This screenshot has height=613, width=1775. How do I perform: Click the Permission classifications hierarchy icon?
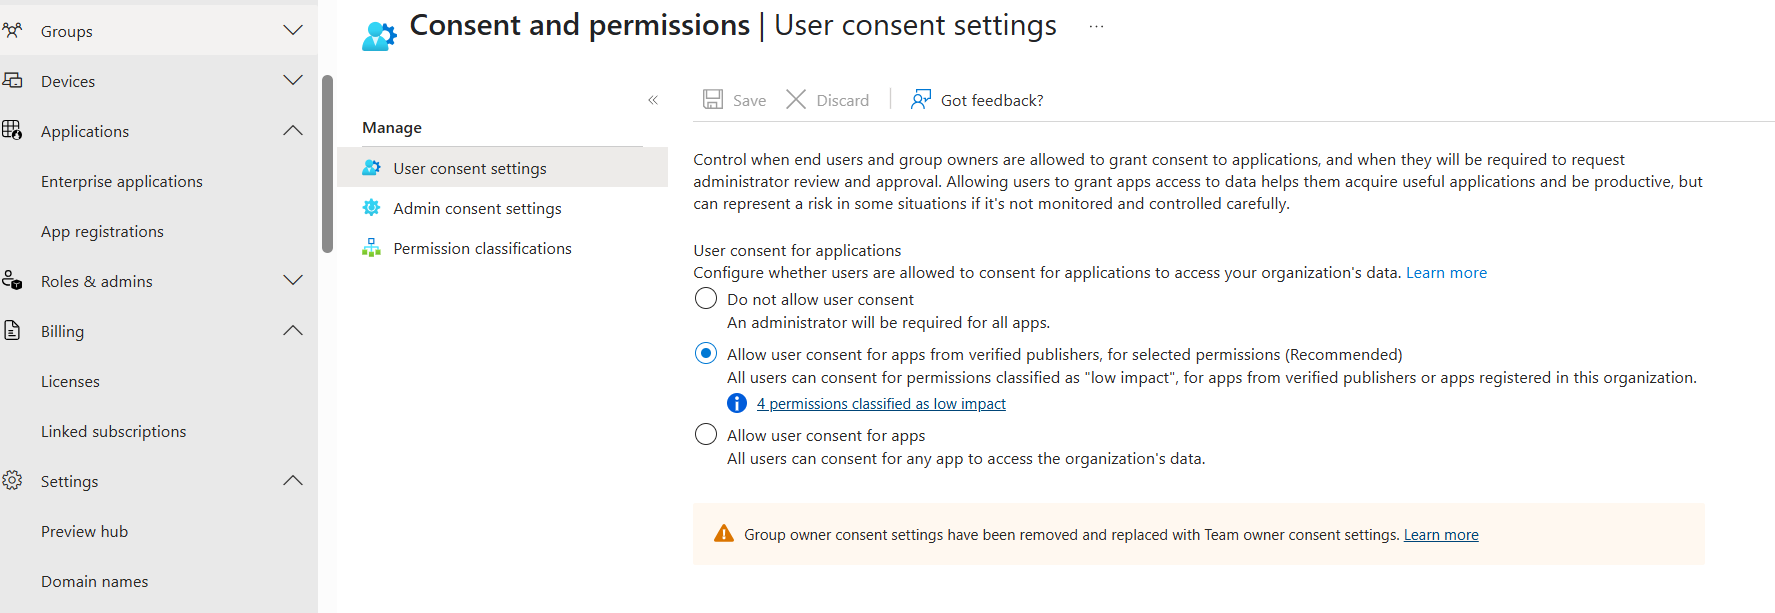click(371, 248)
